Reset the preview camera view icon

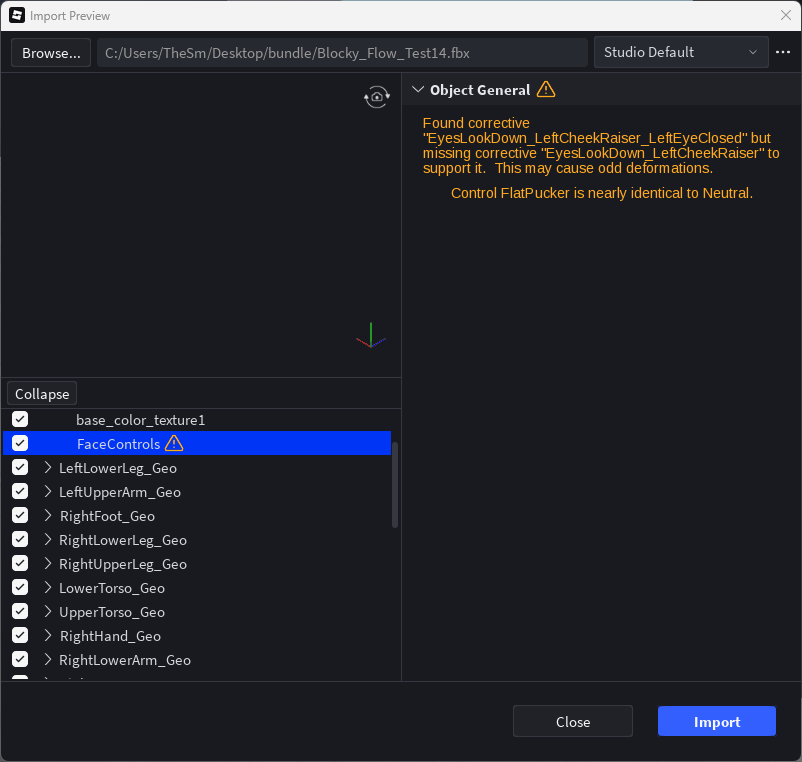pos(377,97)
